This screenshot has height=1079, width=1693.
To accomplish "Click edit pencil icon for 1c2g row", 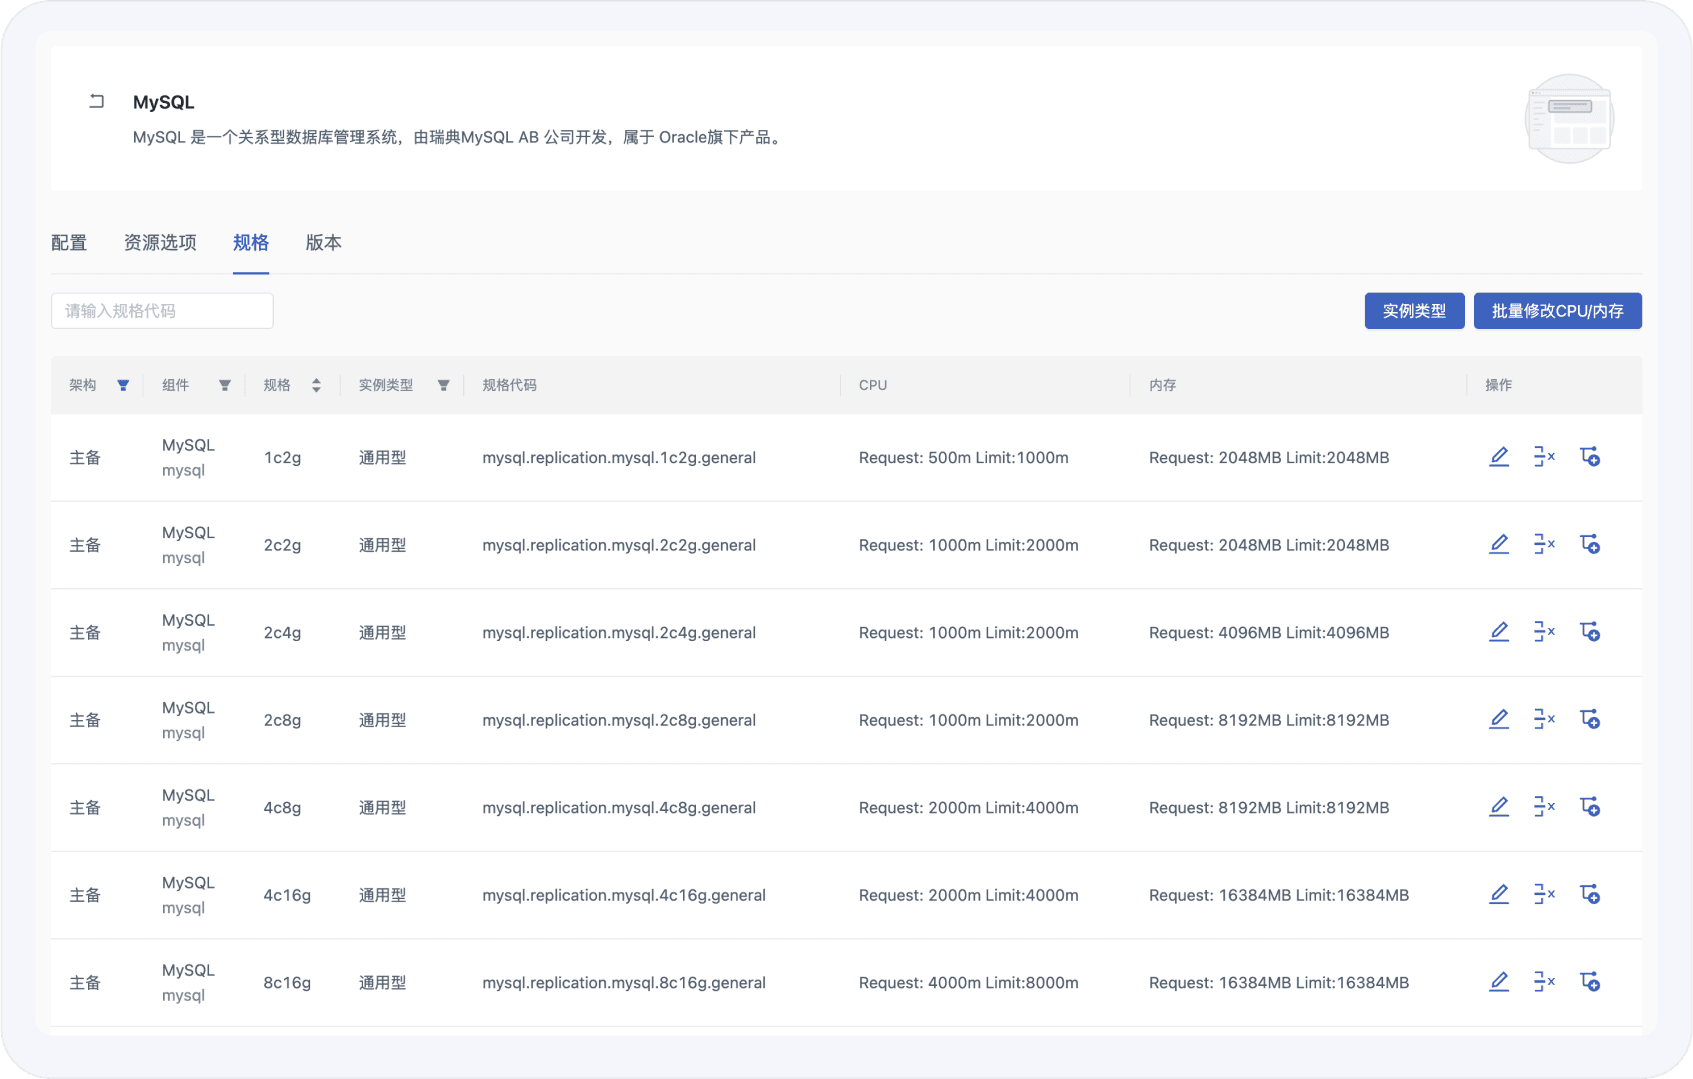I will click(1498, 457).
